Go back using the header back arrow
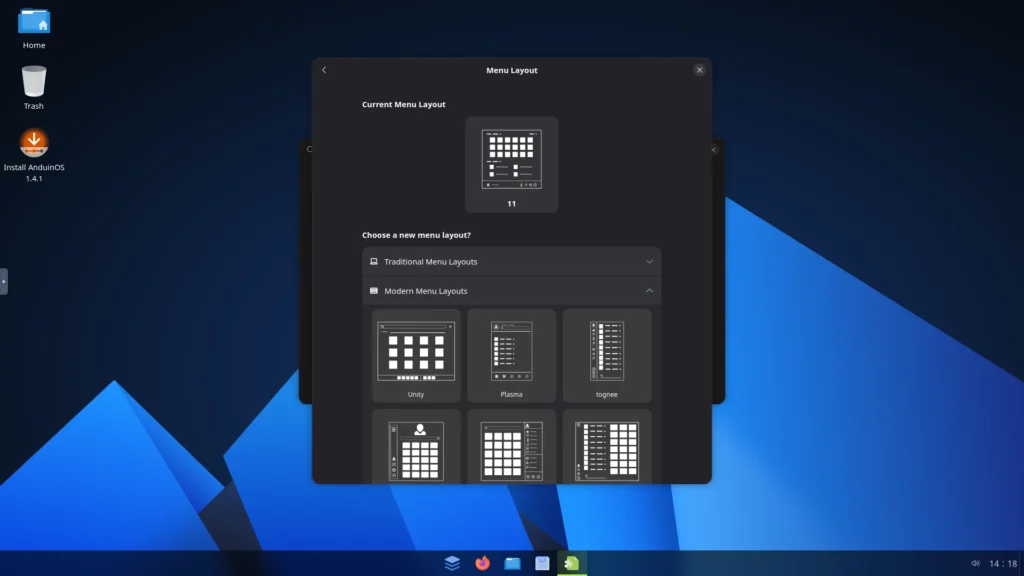1024x576 pixels. coord(324,70)
